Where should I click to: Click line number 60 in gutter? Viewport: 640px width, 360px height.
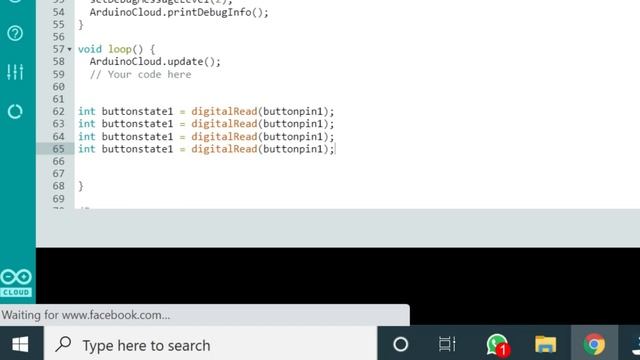click(x=58, y=87)
